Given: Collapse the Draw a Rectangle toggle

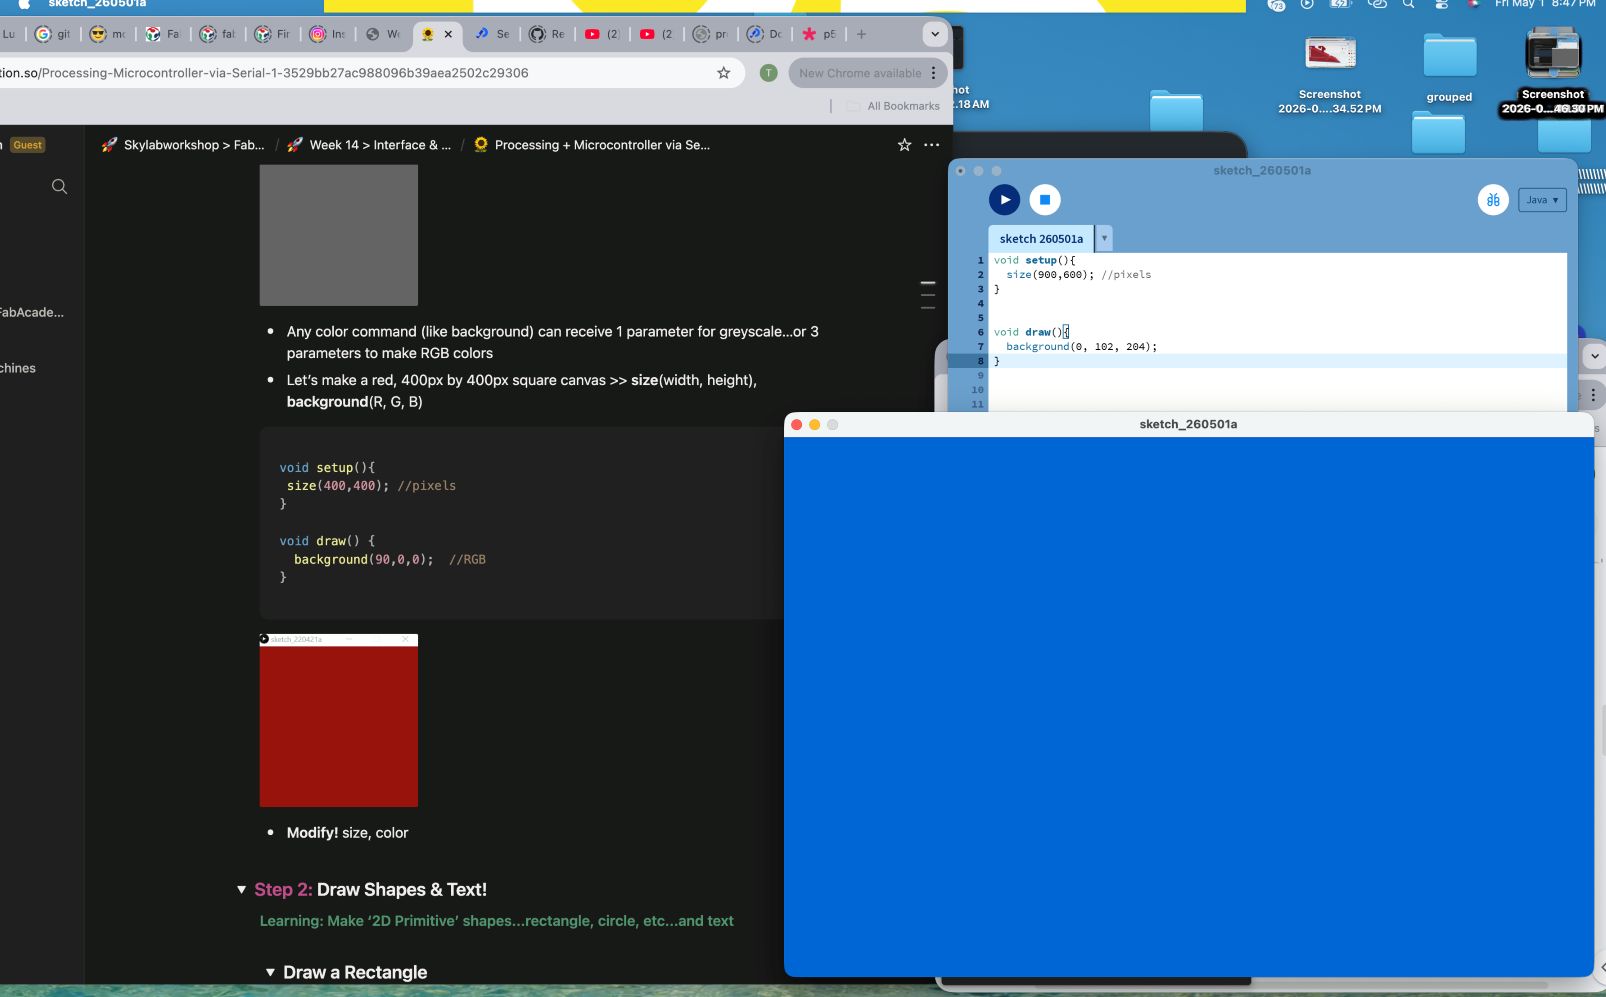Looking at the screenshot, I should coord(270,972).
